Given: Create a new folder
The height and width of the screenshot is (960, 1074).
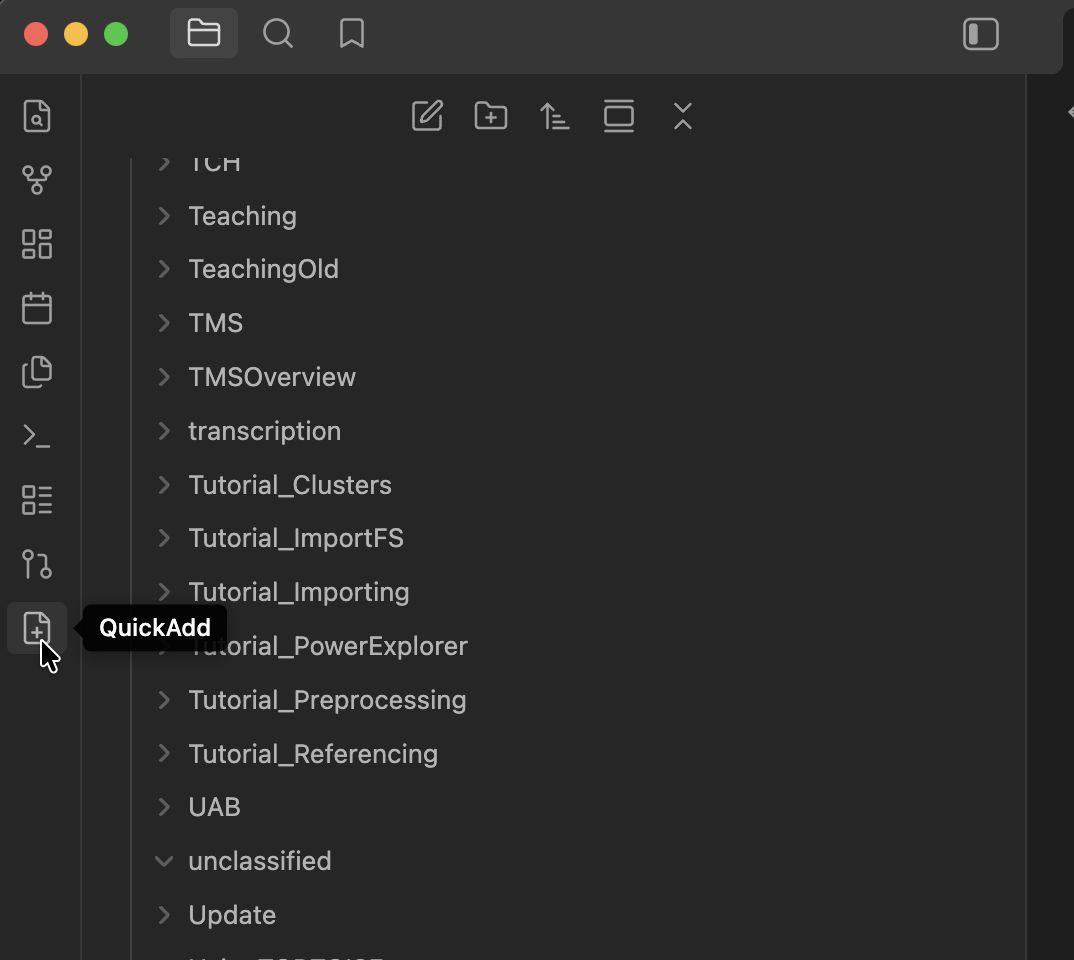Looking at the screenshot, I should [491, 116].
